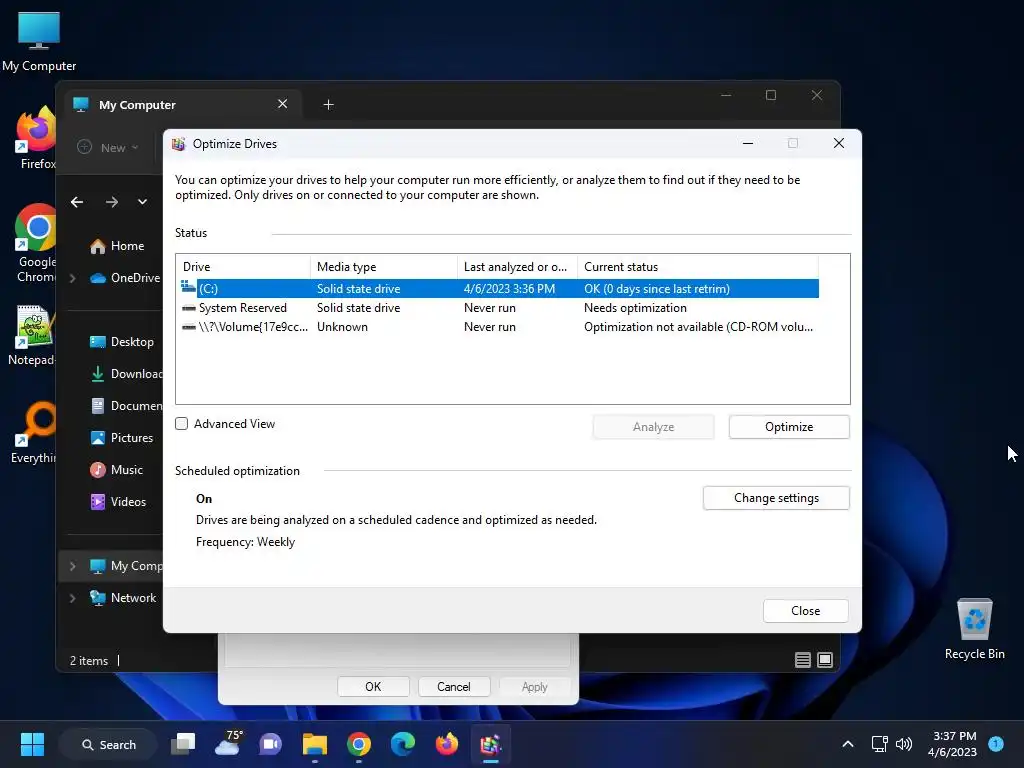Open the network status tray icon

880,744
